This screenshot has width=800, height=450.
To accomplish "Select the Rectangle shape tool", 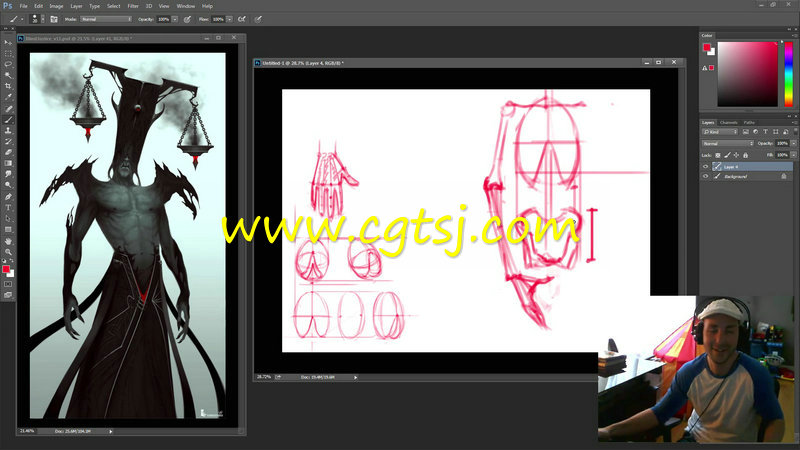I will coord(8,230).
